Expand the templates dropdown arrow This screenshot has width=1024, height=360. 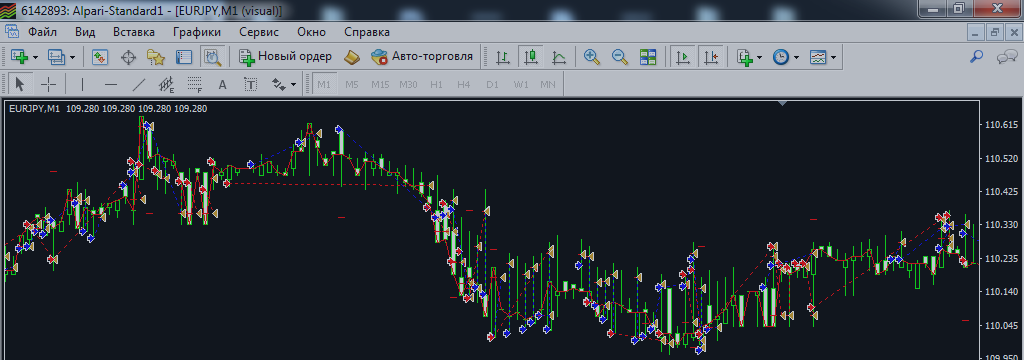(834, 57)
